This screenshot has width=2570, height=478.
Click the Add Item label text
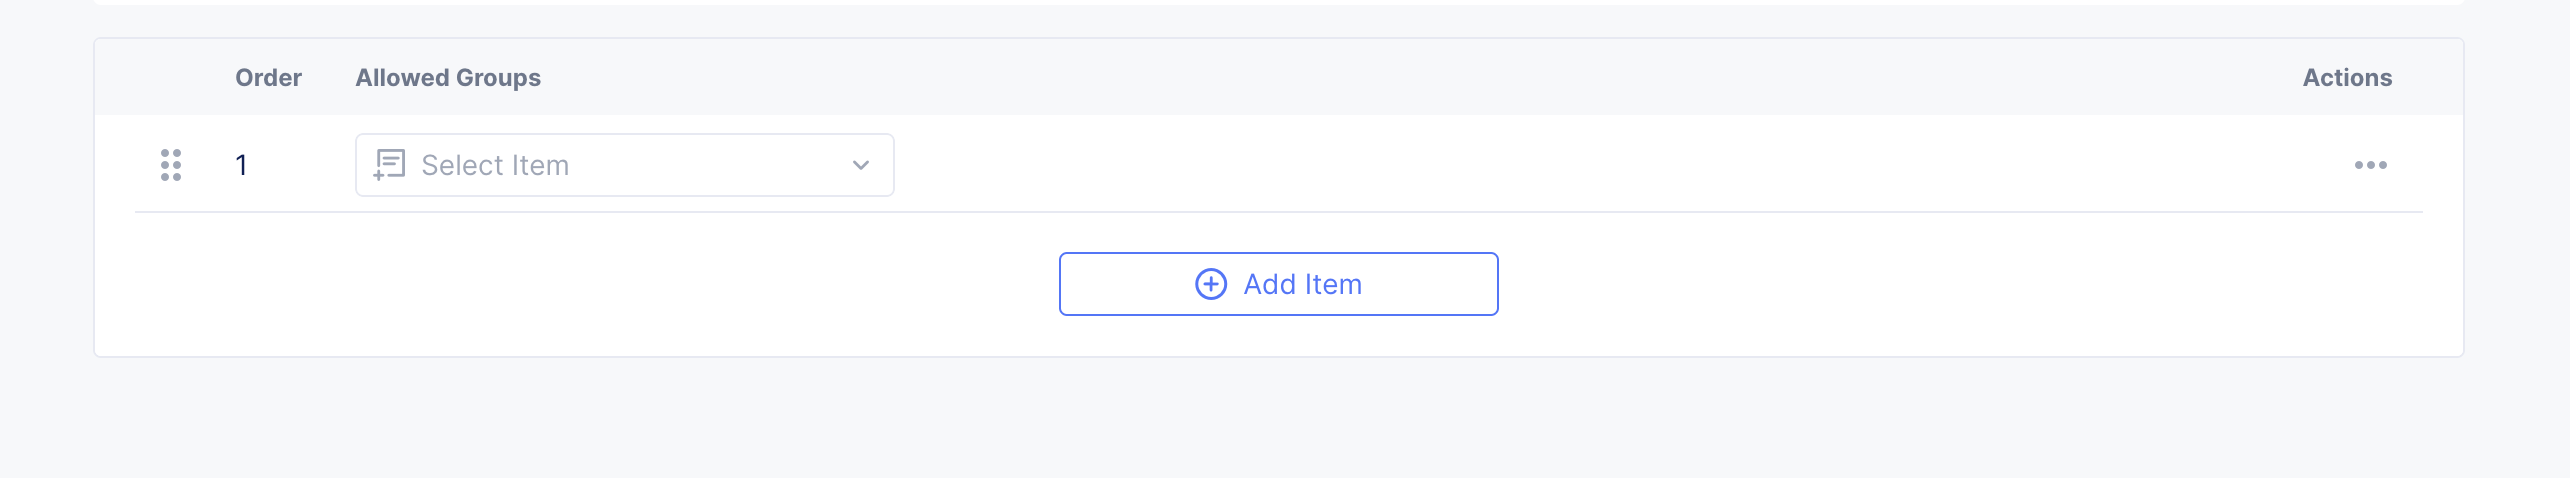click(x=1302, y=284)
